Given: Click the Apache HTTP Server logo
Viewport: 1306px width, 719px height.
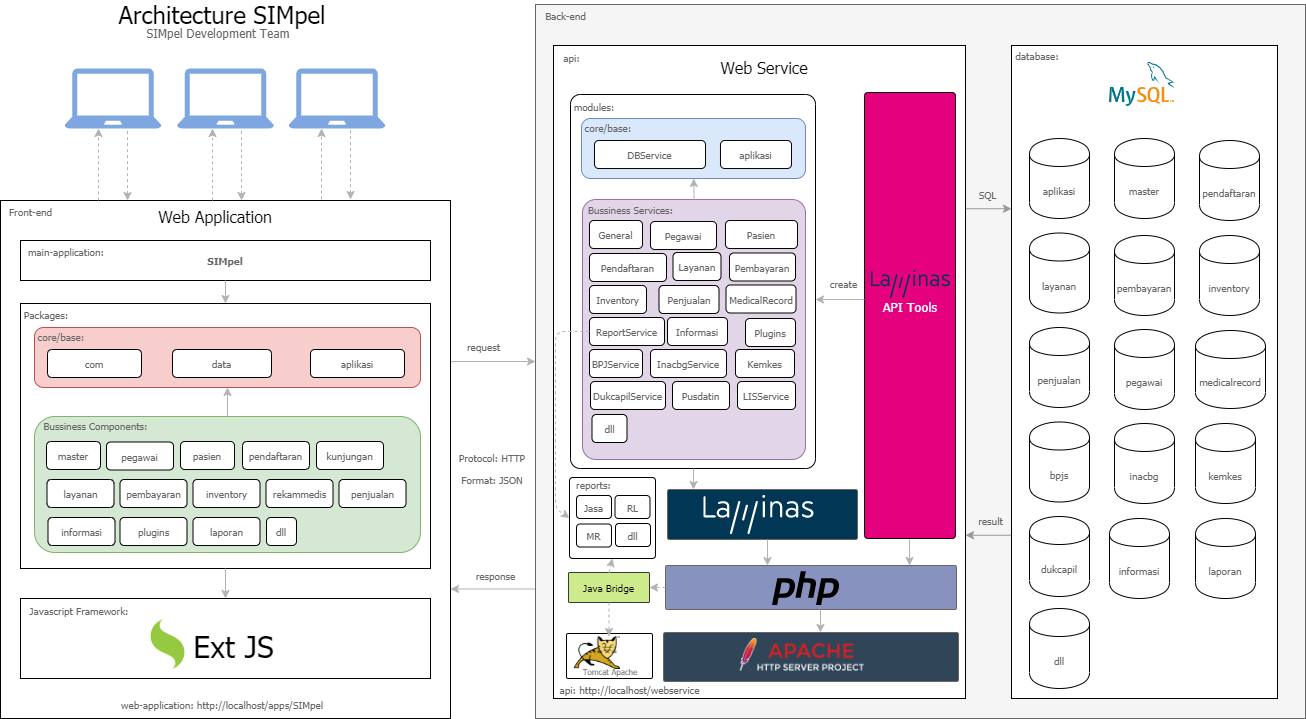Looking at the screenshot, I should click(810, 656).
